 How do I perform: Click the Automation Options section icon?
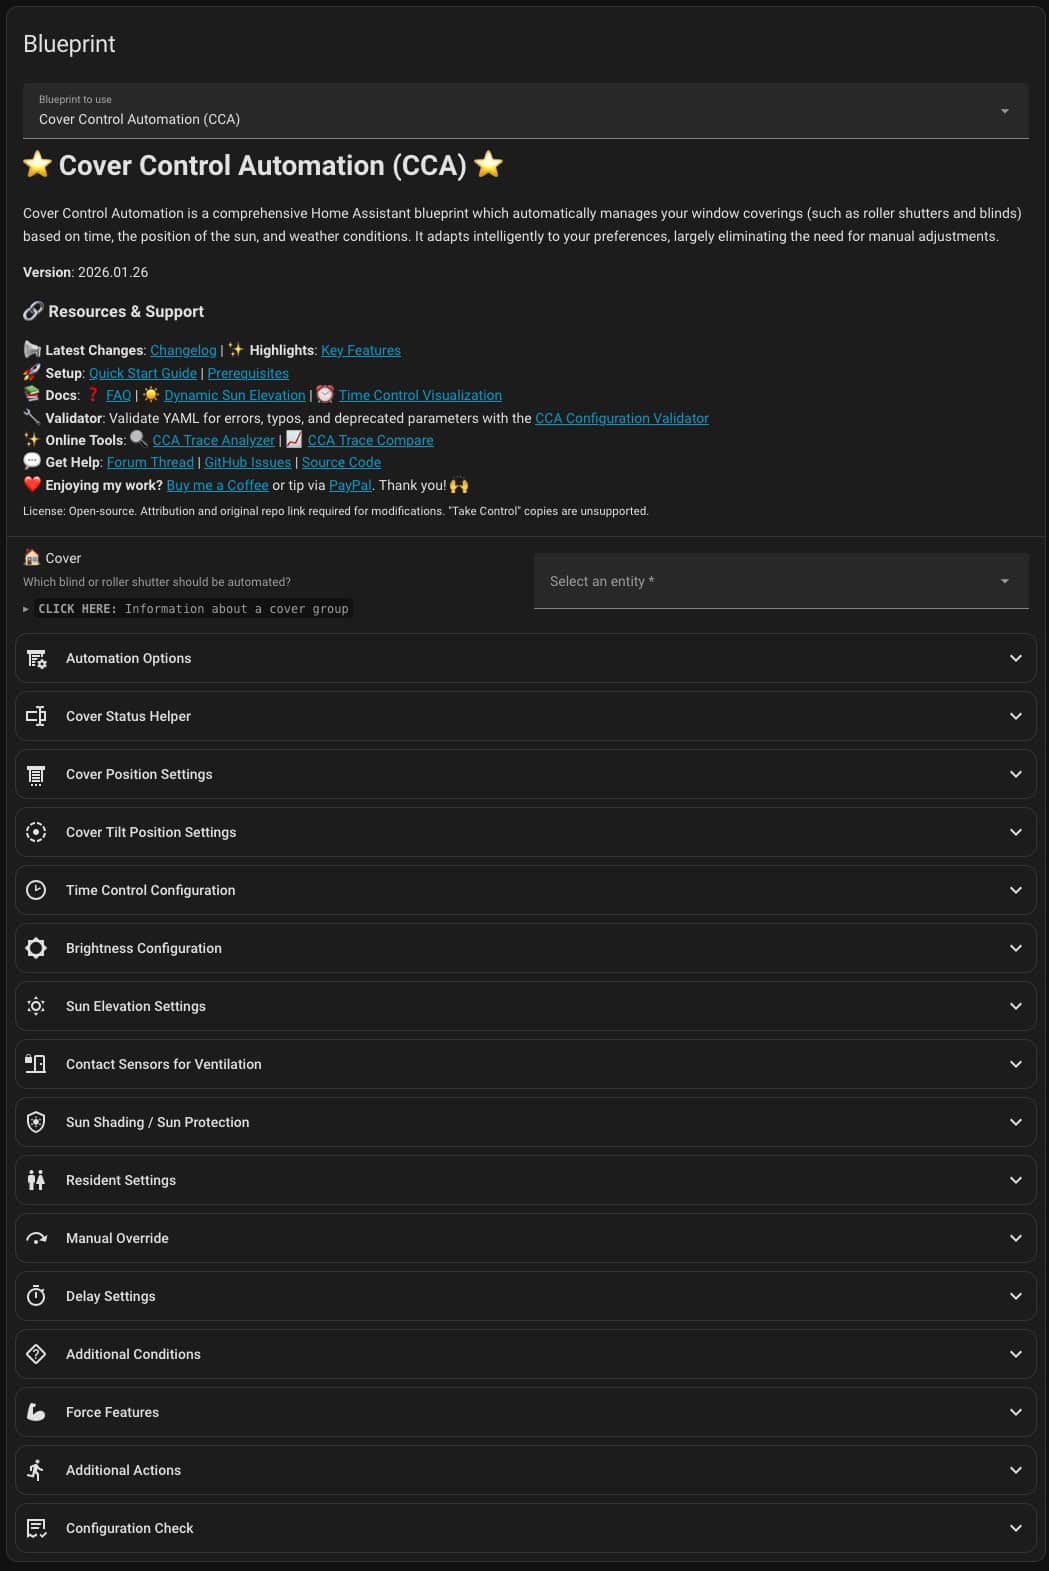36,659
